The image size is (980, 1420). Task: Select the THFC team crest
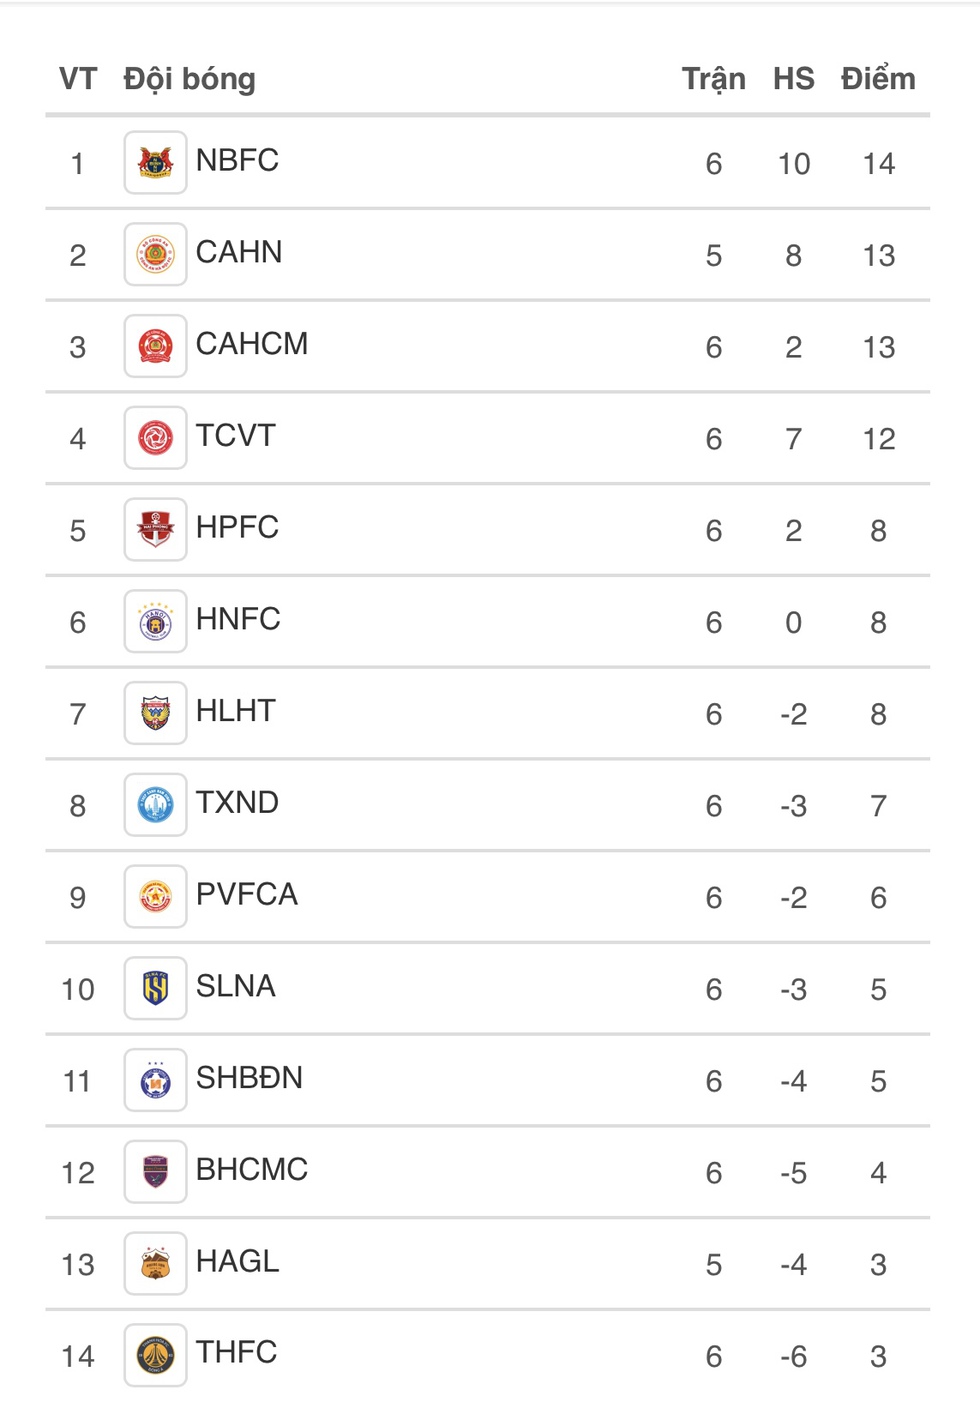[155, 1355]
